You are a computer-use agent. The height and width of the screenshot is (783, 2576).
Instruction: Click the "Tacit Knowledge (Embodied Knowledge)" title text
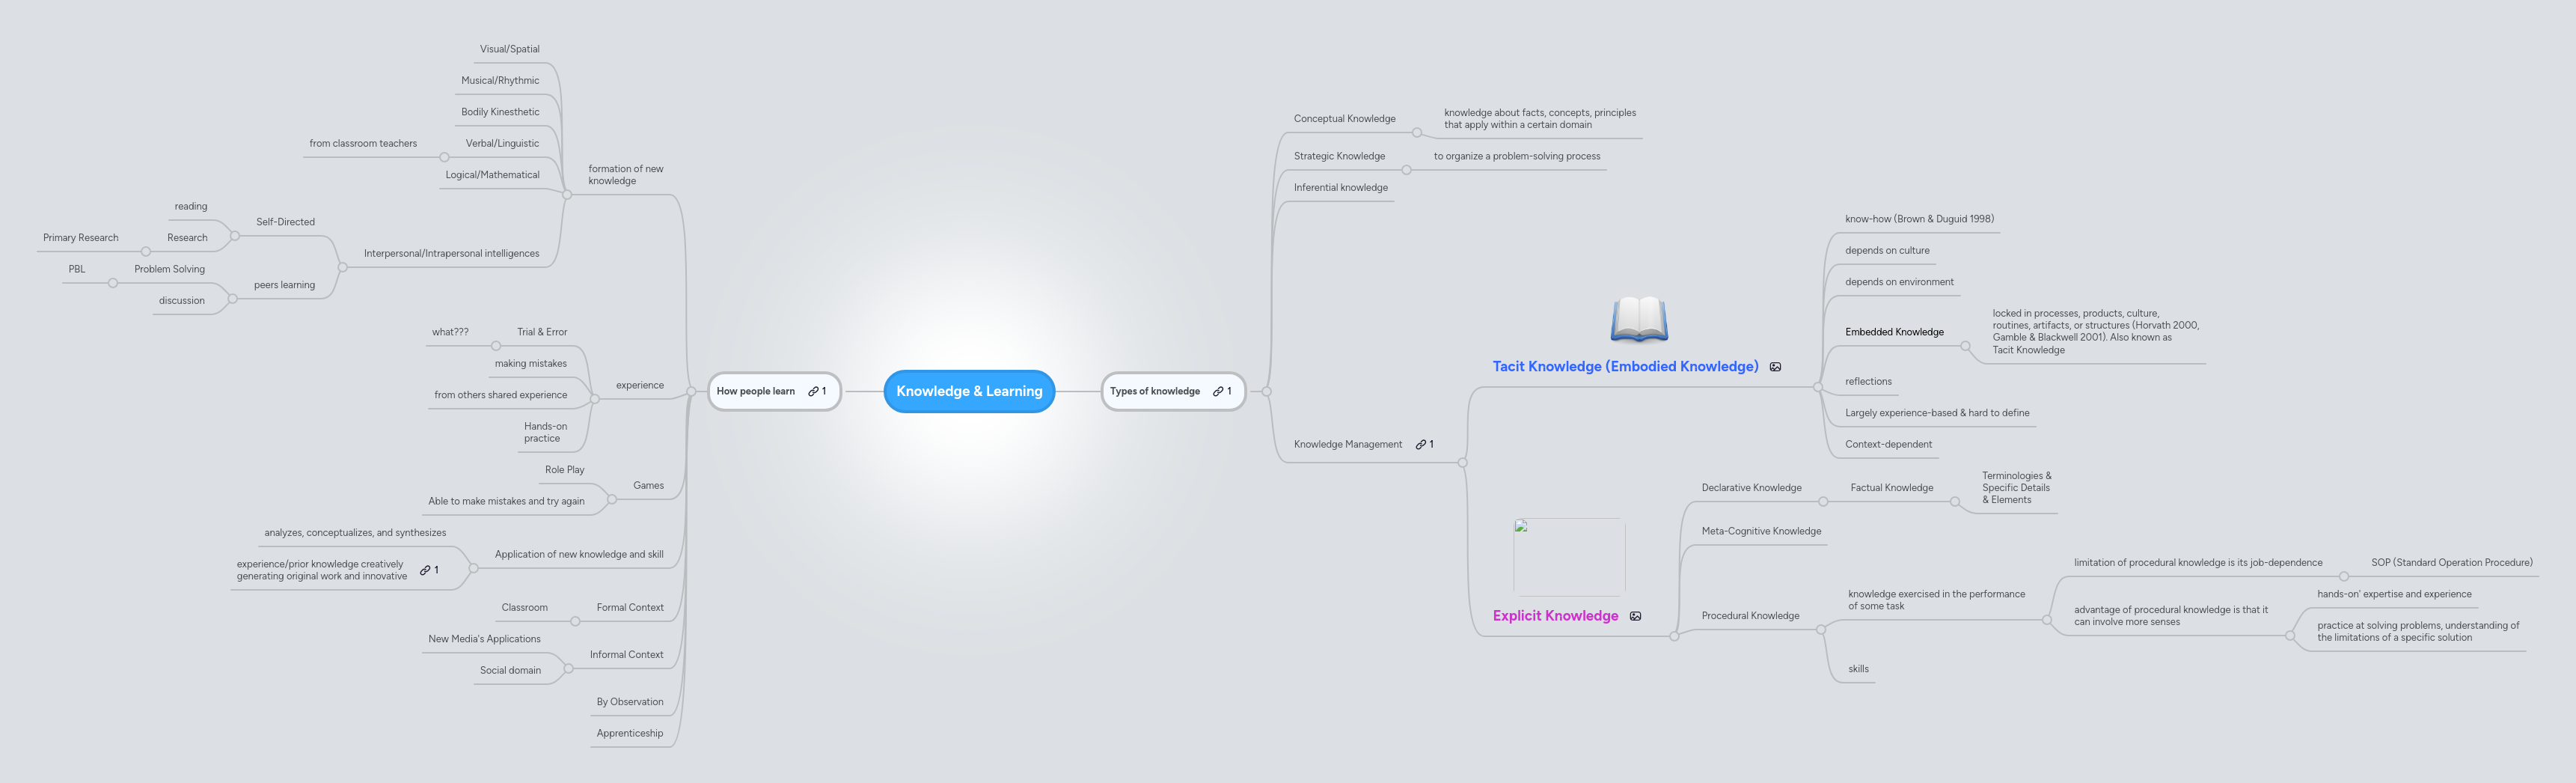coord(1625,366)
